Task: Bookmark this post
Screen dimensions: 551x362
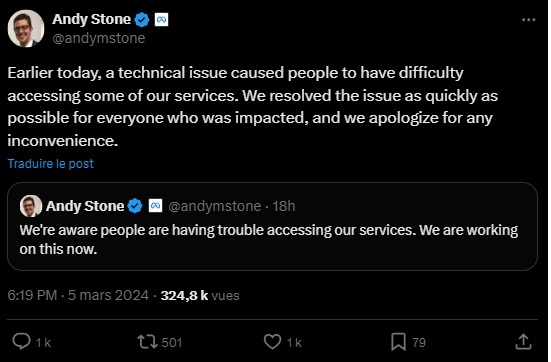Action: (398, 342)
